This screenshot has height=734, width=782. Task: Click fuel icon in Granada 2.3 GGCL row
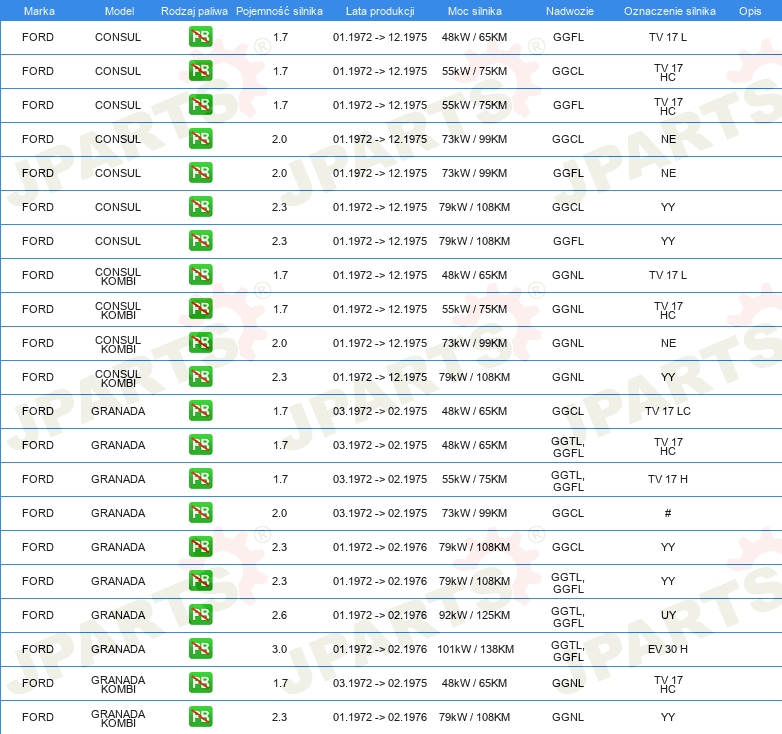tap(200, 547)
